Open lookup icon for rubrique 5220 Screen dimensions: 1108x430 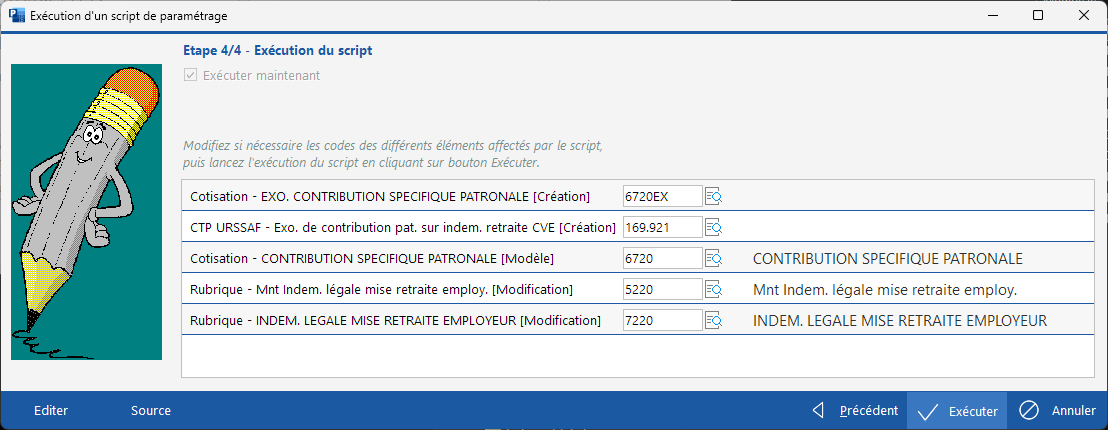click(x=714, y=290)
